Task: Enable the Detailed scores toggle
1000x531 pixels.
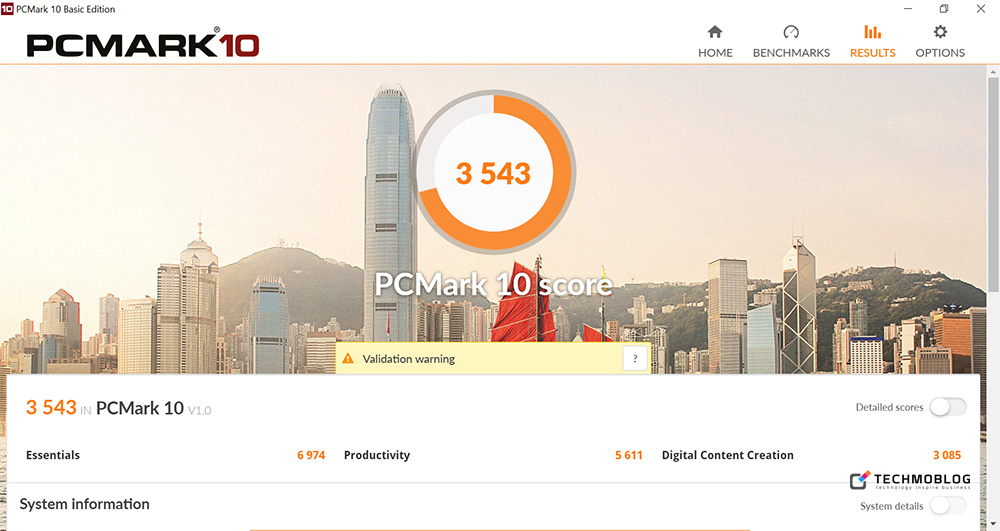Action: click(x=948, y=407)
